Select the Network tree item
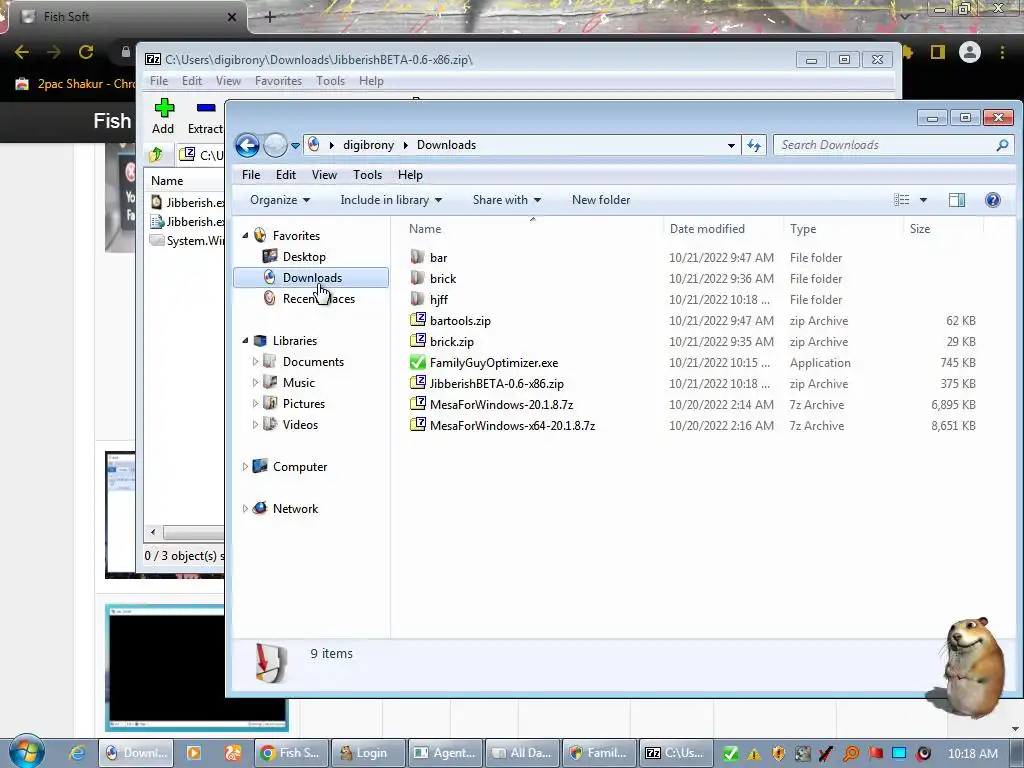The image size is (1024, 768). click(295, 508)
